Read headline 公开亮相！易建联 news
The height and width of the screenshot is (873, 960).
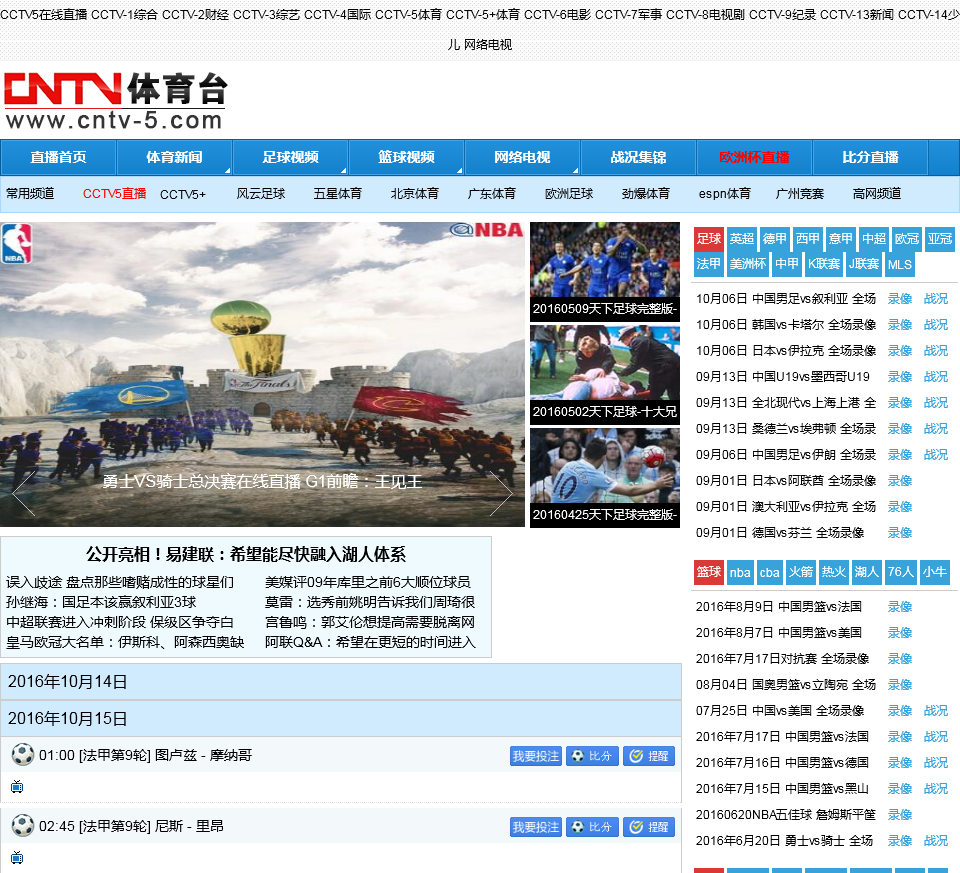point(246,555)
